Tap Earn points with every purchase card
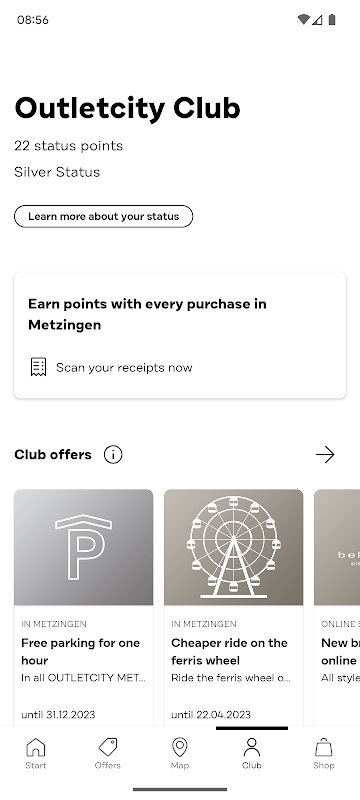 pos(180,335)
